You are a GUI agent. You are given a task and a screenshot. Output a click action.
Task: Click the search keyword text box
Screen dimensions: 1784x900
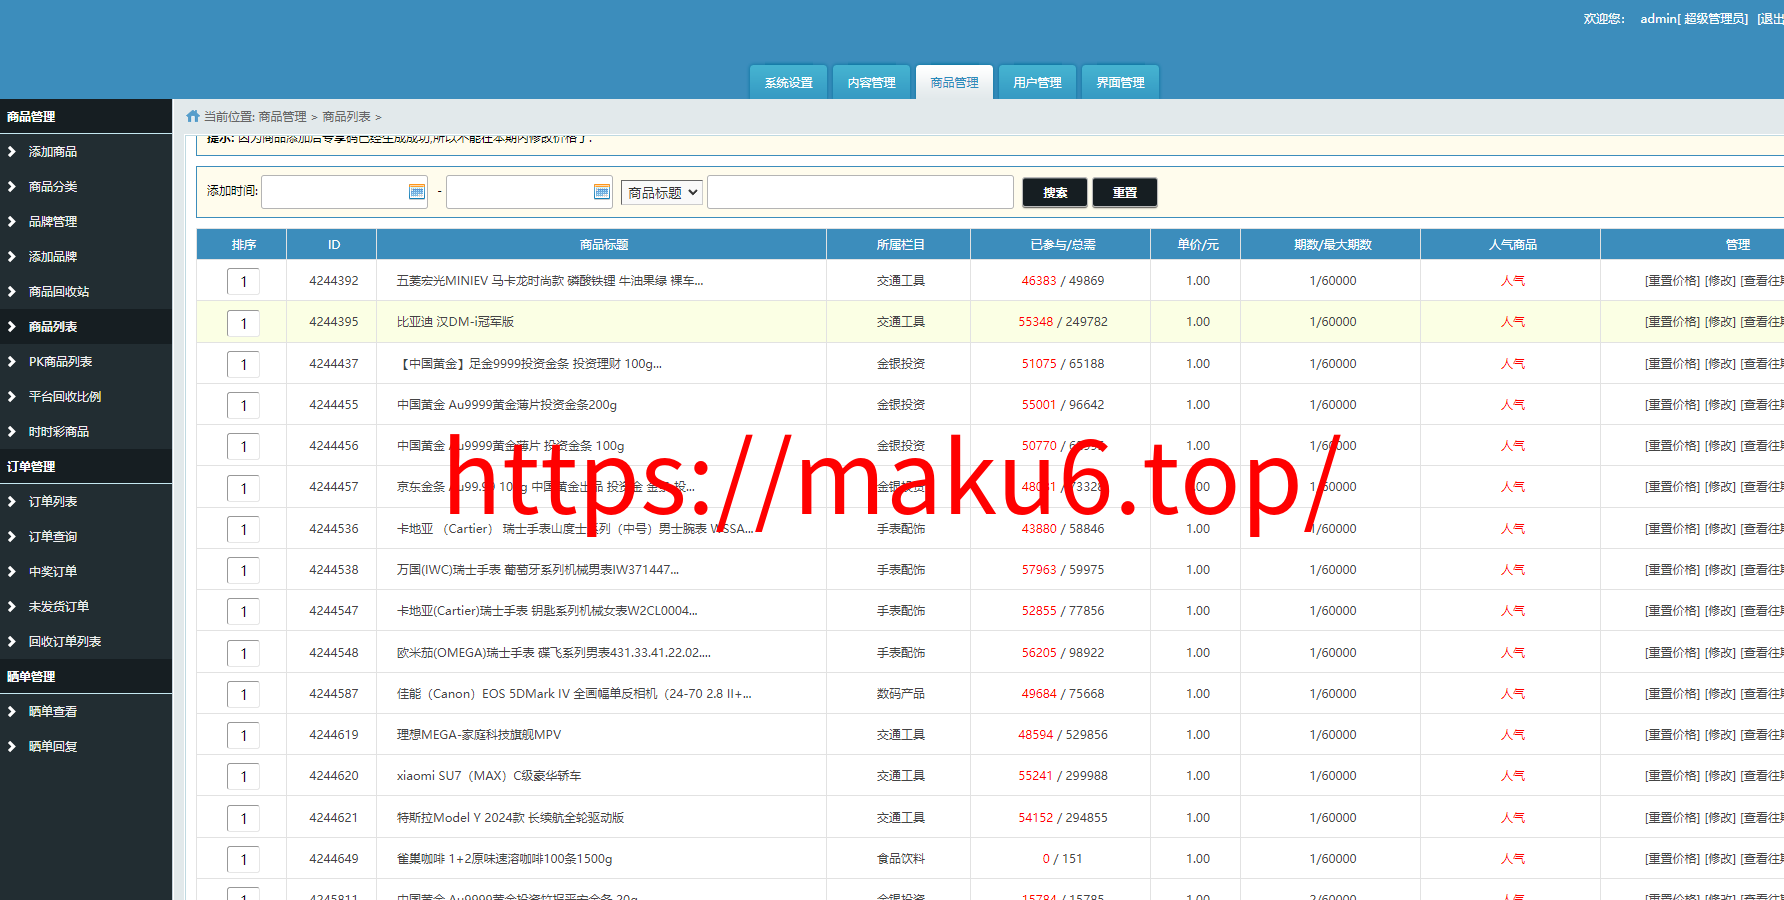pyautogui.click(x=861, y=192)
